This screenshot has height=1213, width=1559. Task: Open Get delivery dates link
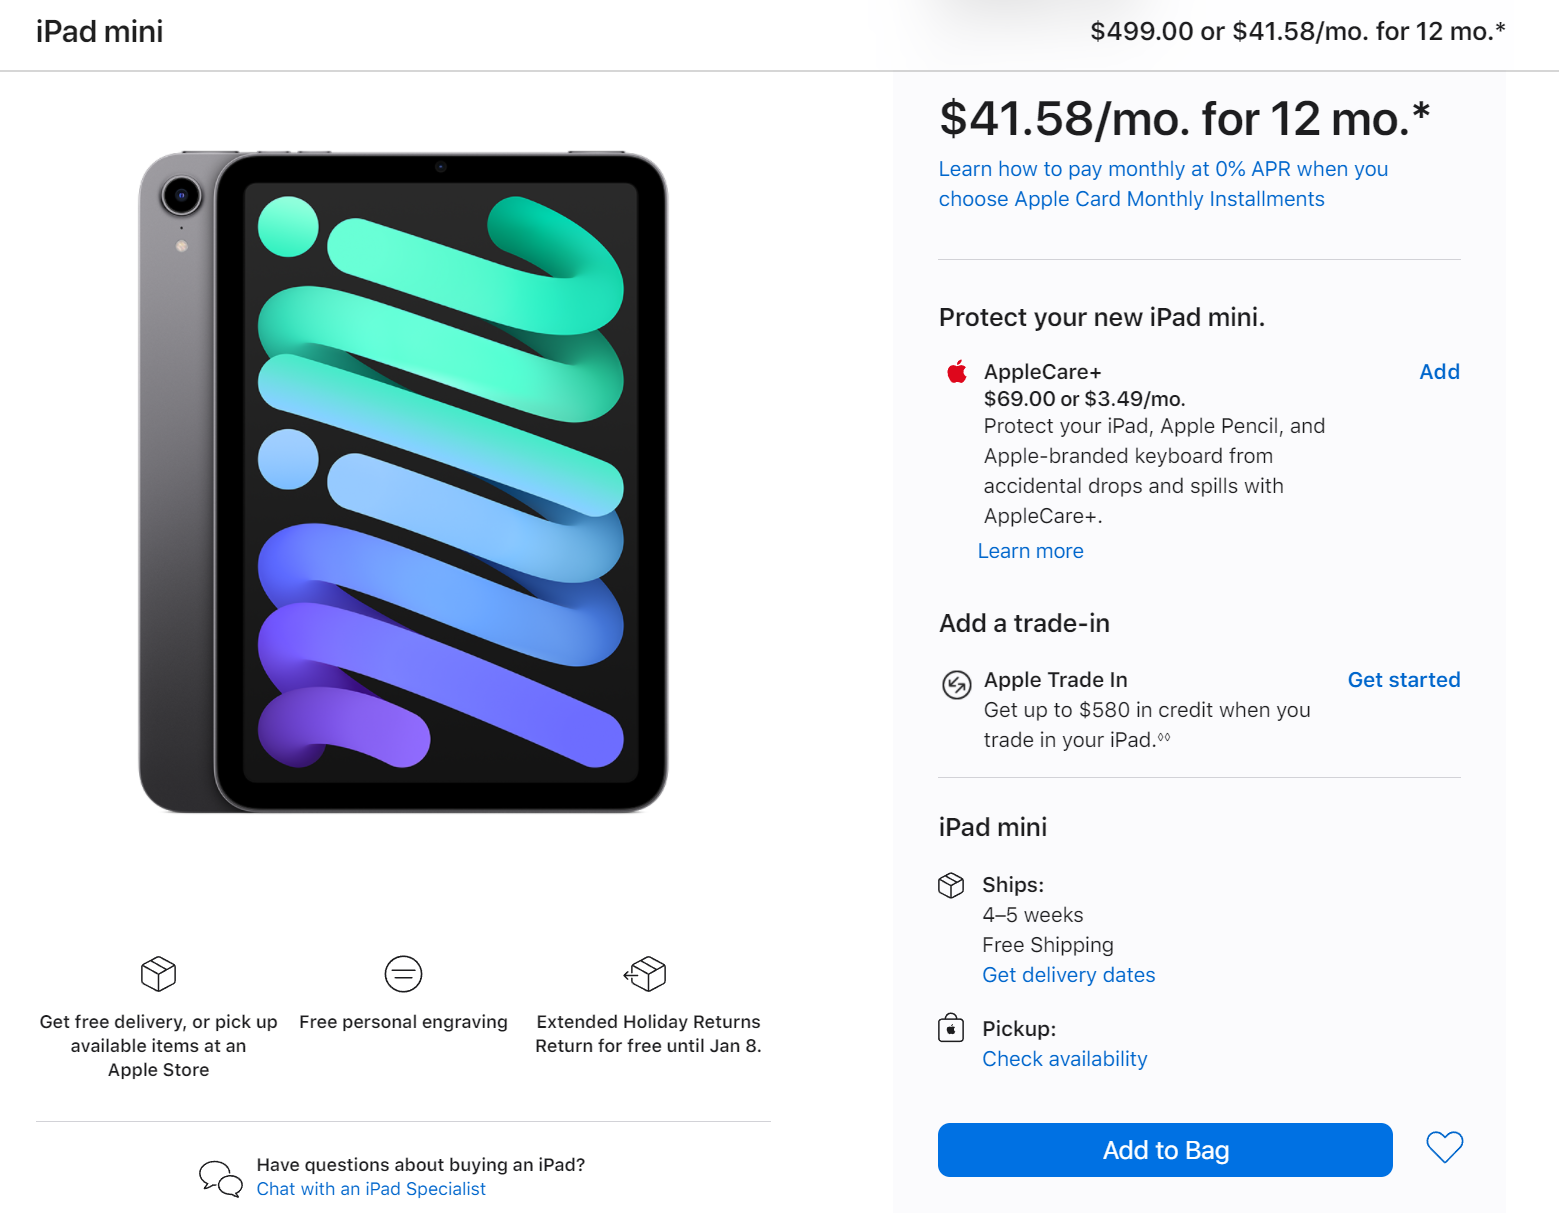[1068, 975]
